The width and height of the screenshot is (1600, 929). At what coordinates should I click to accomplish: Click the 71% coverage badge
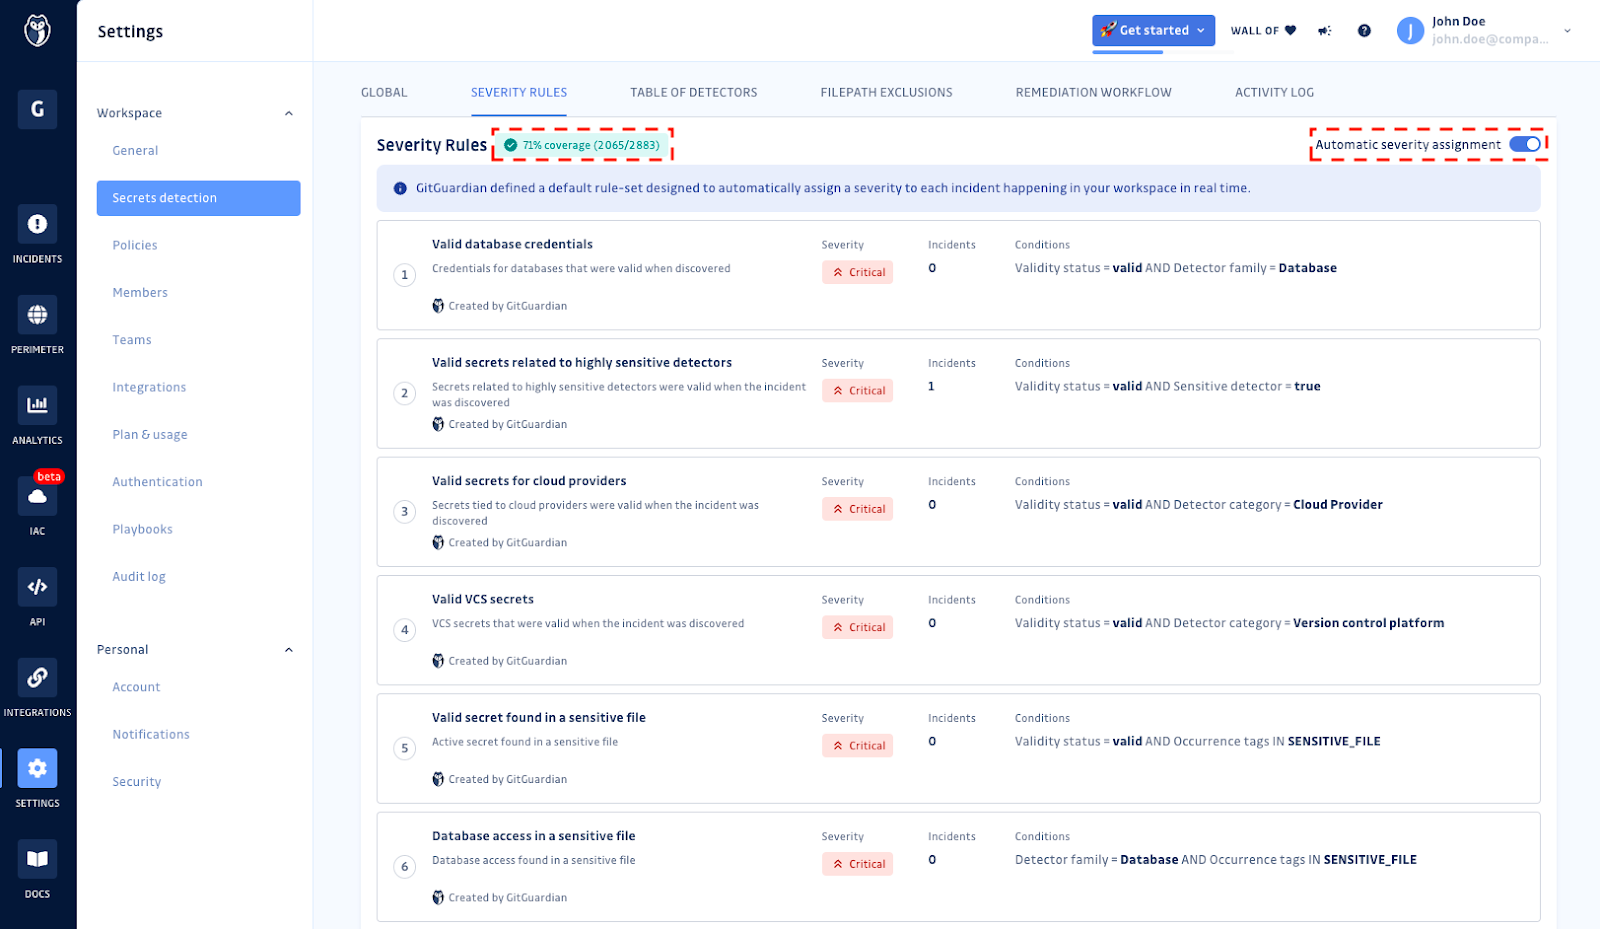581,145
